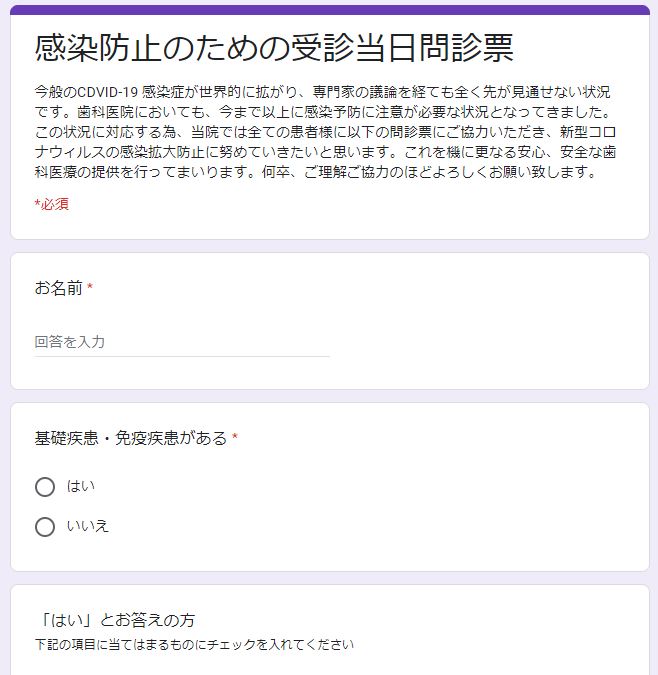Select the "はい" radio button circle
658x675 pixels.
44,487
